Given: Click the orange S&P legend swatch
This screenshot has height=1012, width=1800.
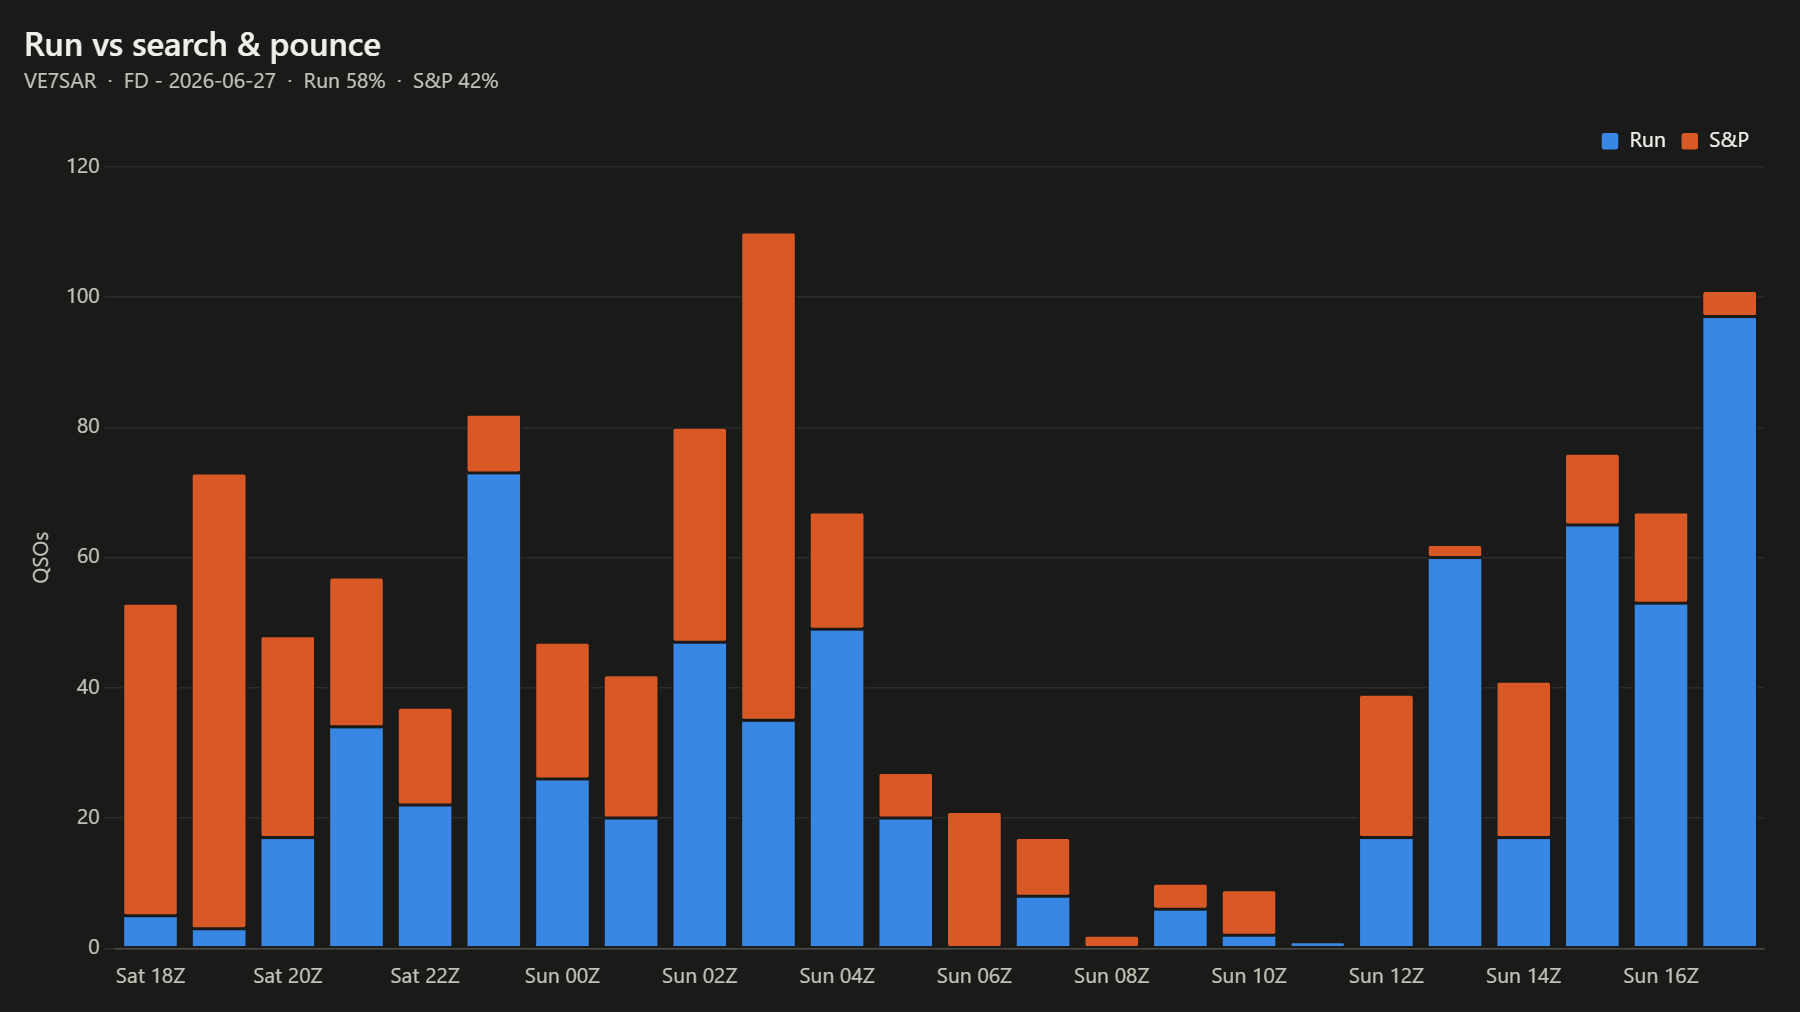Looking at the screenshot, I should point(1690,141).
